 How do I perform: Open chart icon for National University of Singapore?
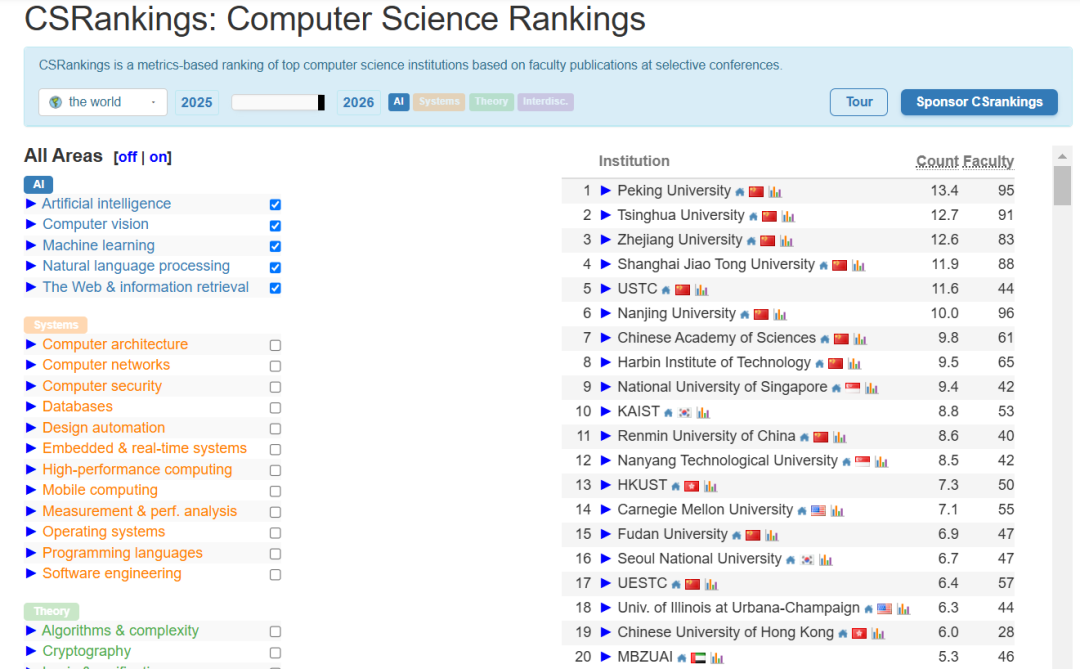click(x=871, y=388)
